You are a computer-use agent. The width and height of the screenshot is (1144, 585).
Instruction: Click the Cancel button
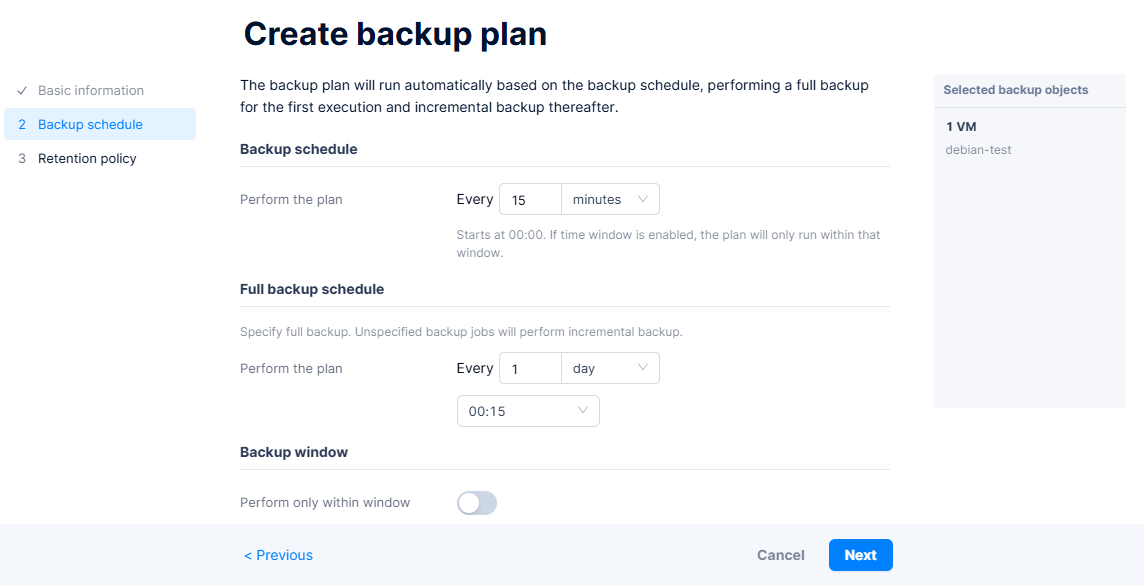tap(781, 555)
